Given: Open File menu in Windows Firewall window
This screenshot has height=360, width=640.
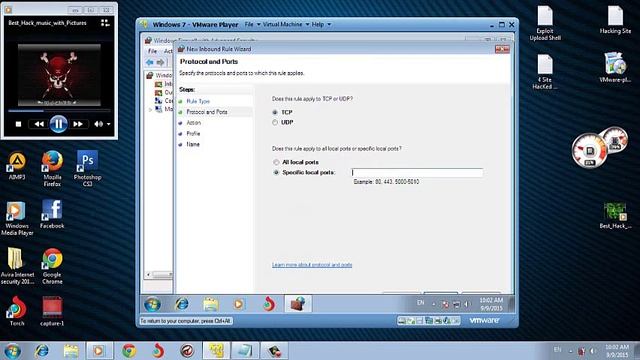Looking at the screenshot, I should click(x=152, y=51).
